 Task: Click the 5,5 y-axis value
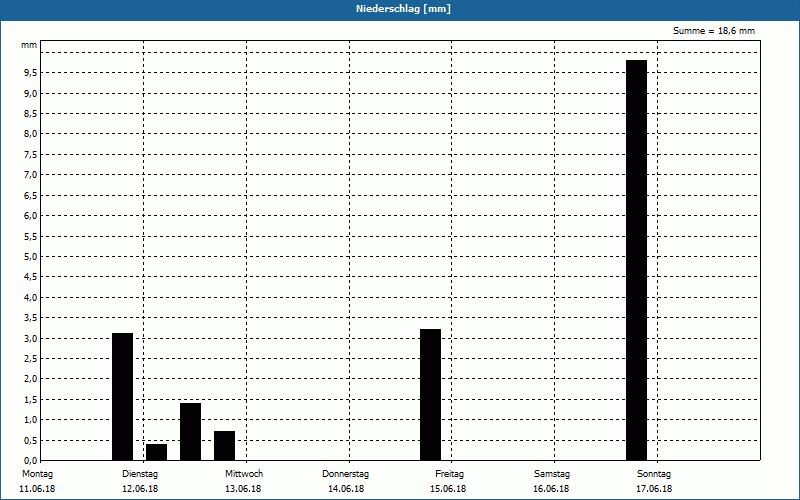tap(30, 236)
